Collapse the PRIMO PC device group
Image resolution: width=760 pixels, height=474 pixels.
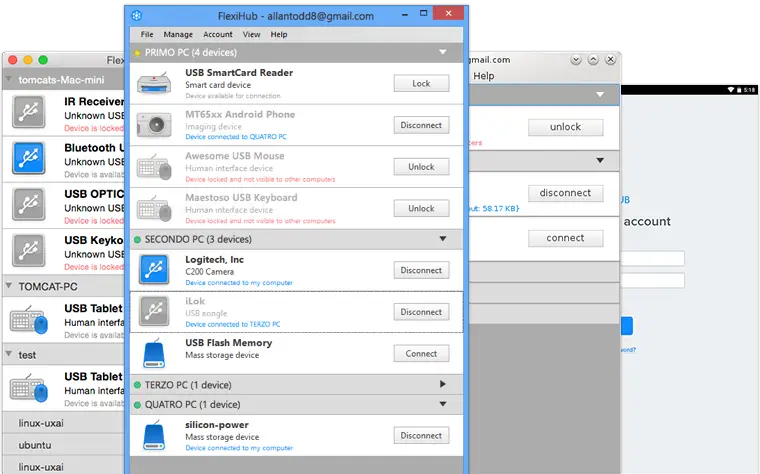tap(443, 52)
